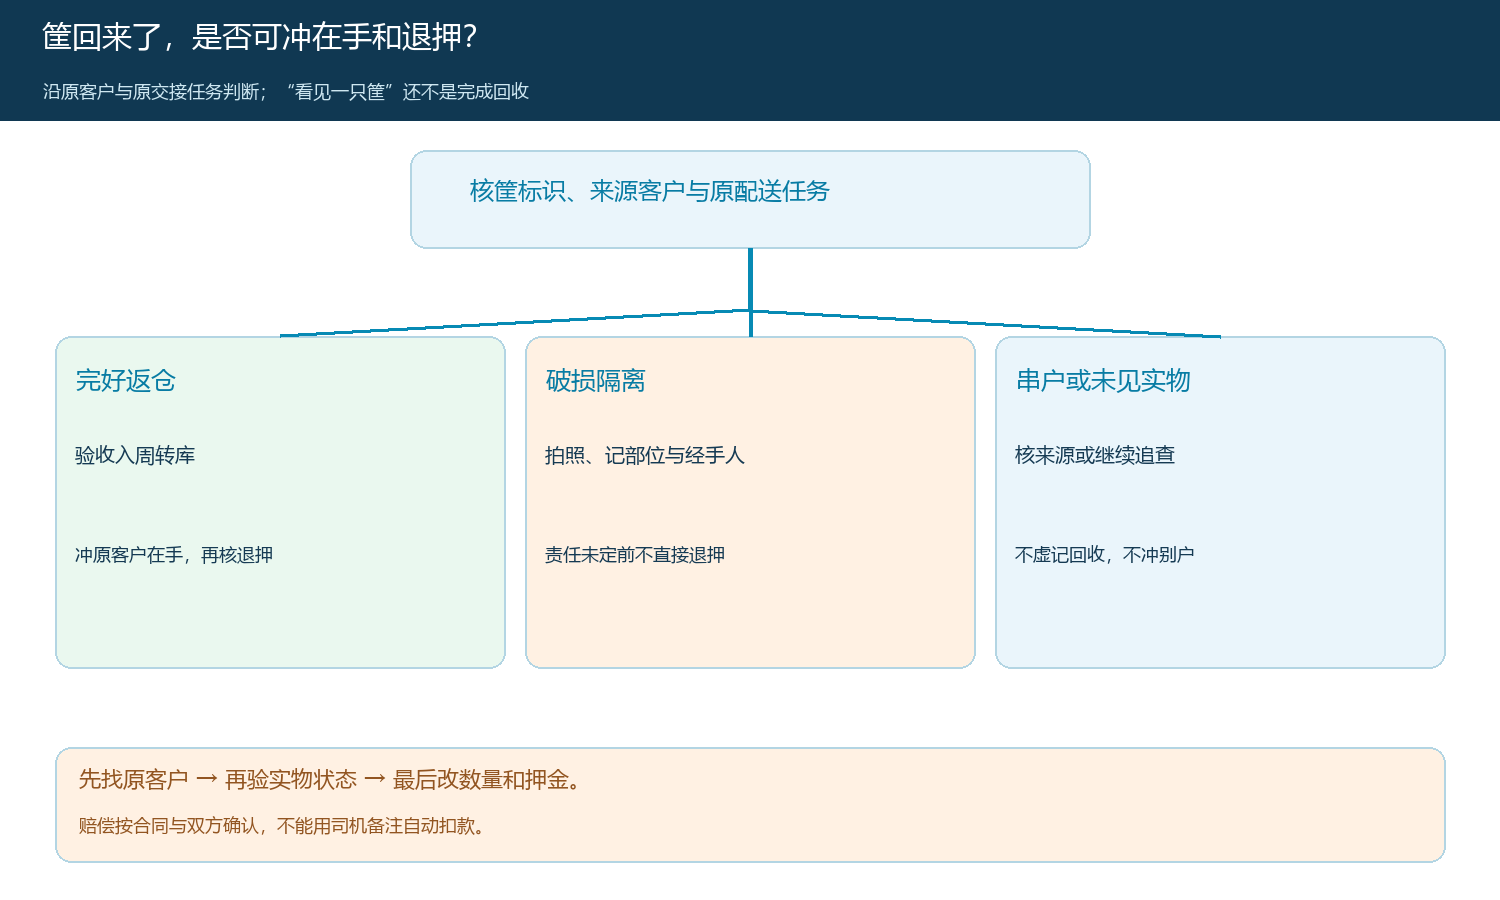Click the note 赔偿按合同与双方确认 line
1500x900 pixels.
point(283,826)
